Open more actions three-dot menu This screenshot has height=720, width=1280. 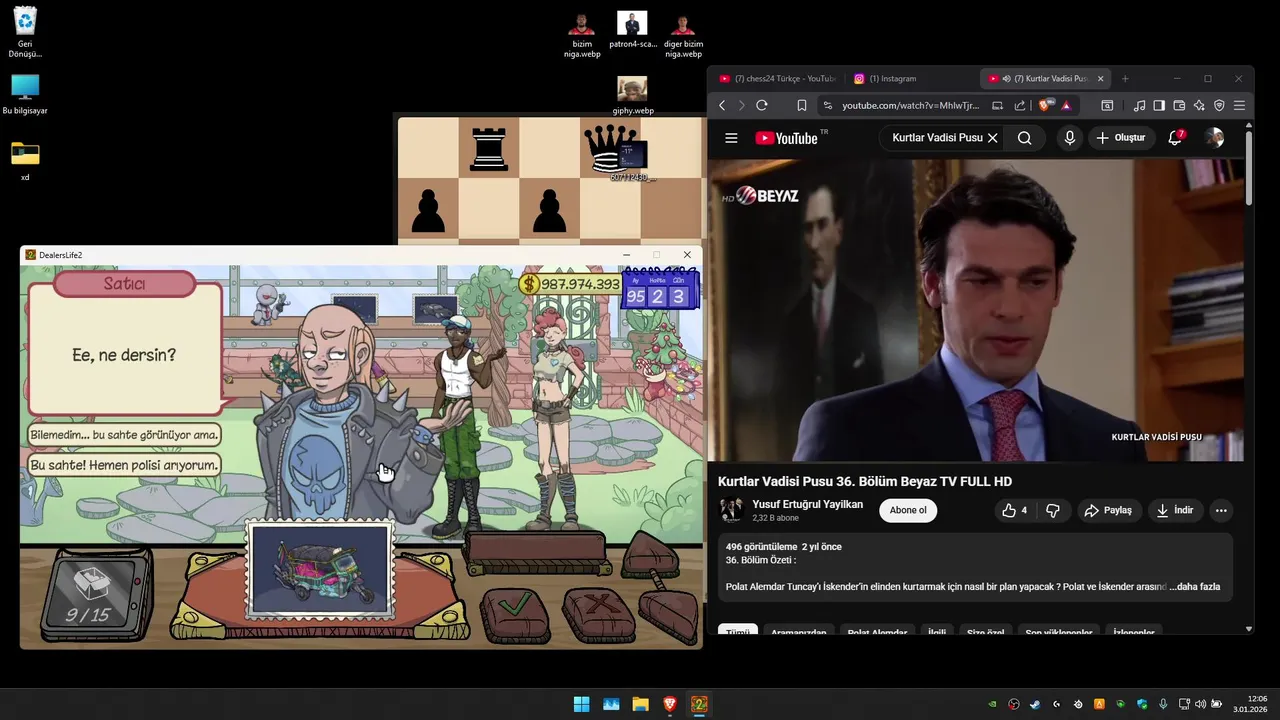tap(1221, 510)
